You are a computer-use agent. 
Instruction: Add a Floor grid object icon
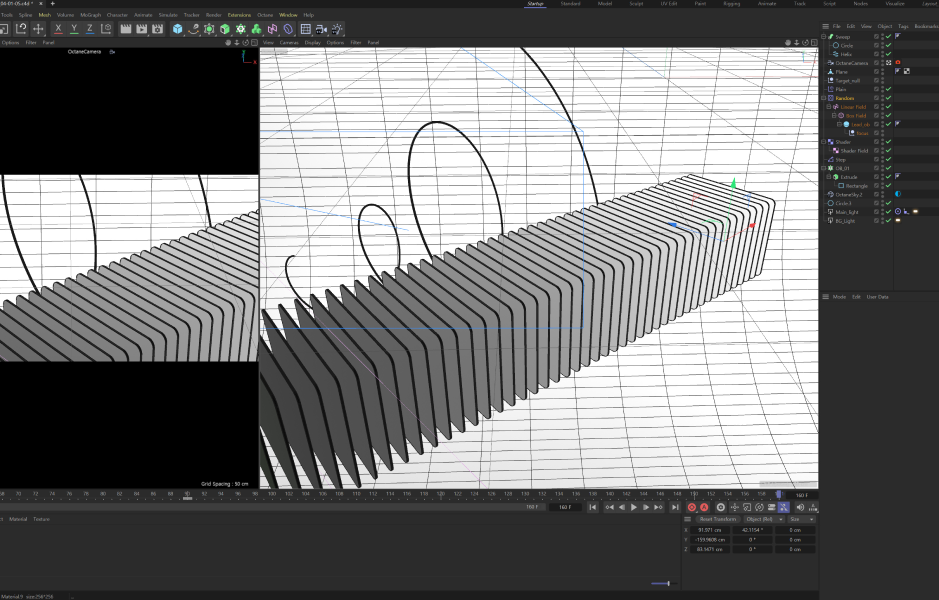(x=305, y=29)
